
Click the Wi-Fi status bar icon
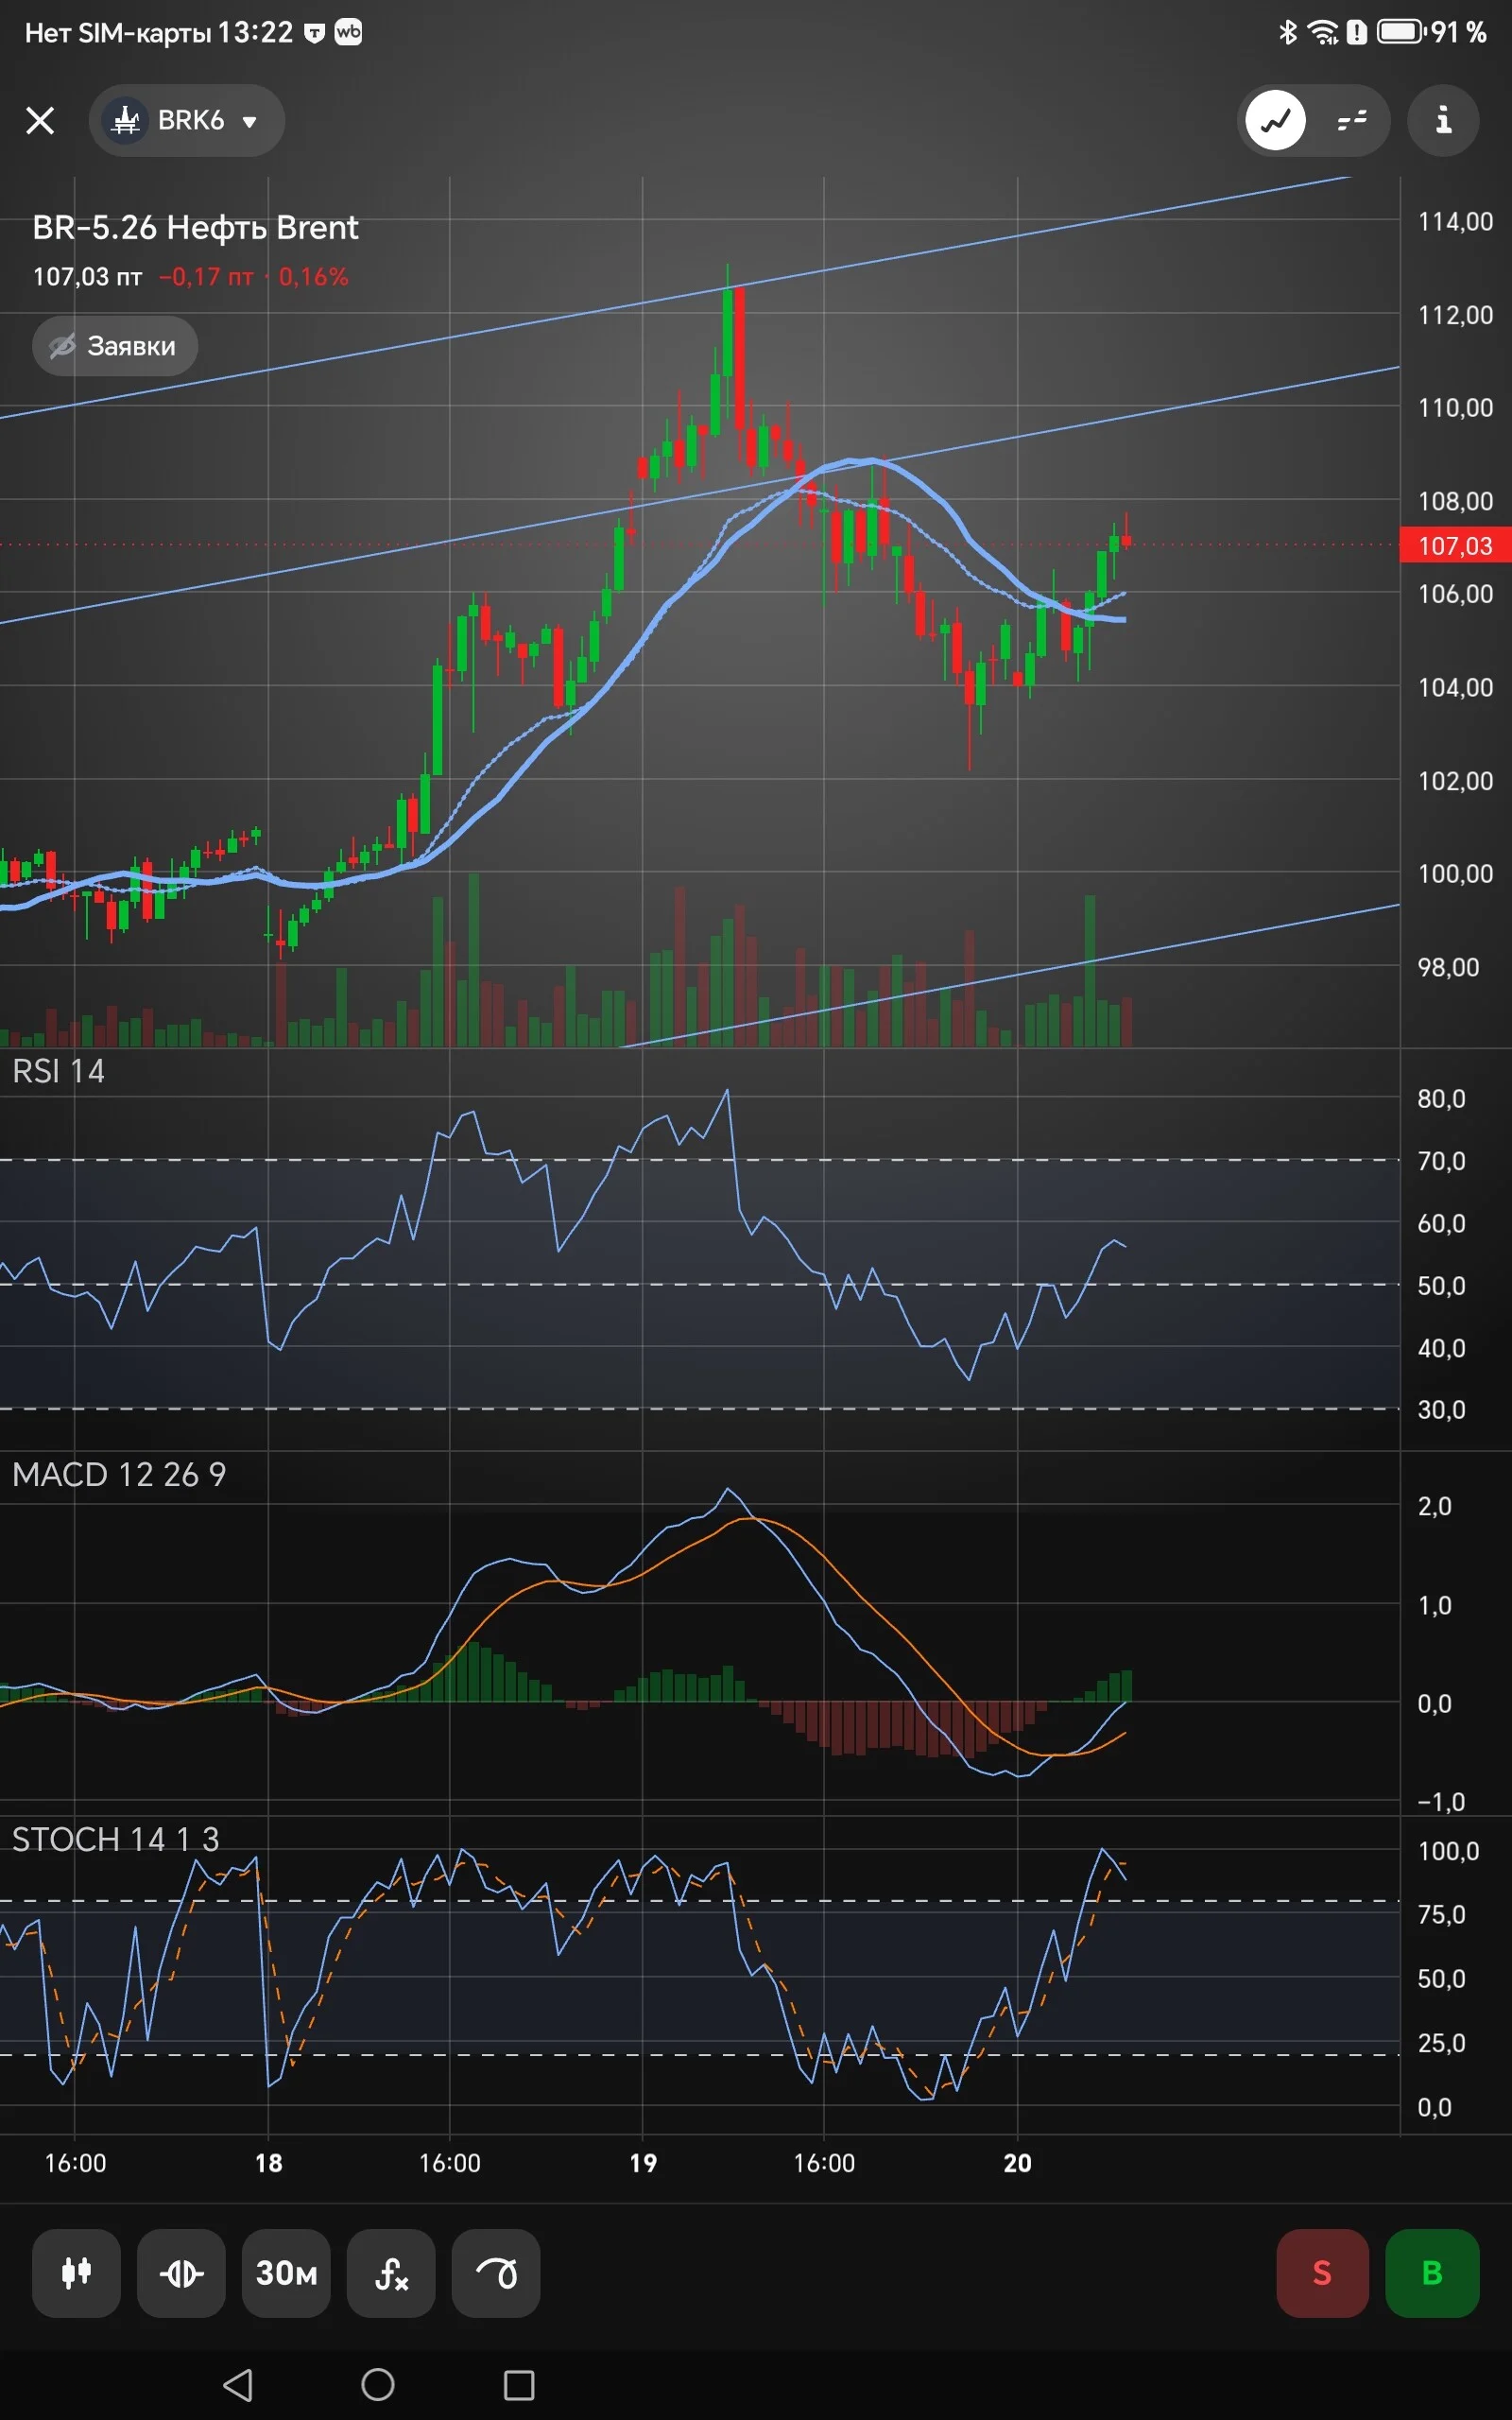point(1323,32)
